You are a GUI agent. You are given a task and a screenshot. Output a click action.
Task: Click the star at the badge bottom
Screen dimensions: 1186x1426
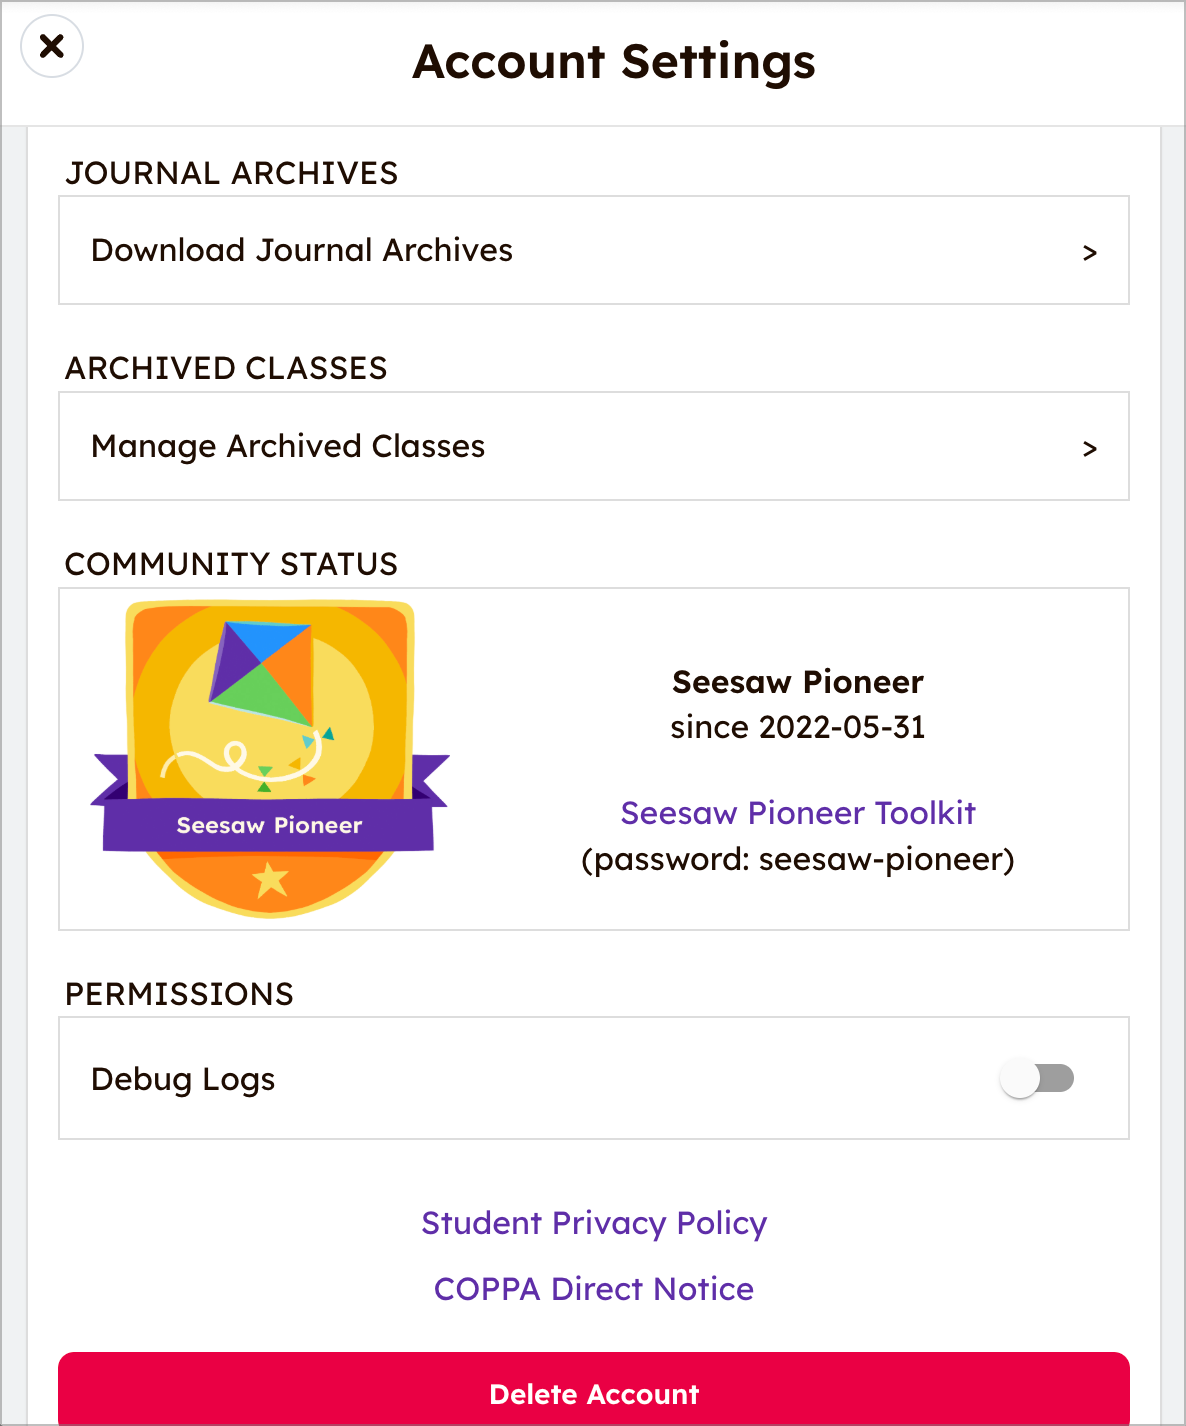pyautogui.click(x=270, y=880)
